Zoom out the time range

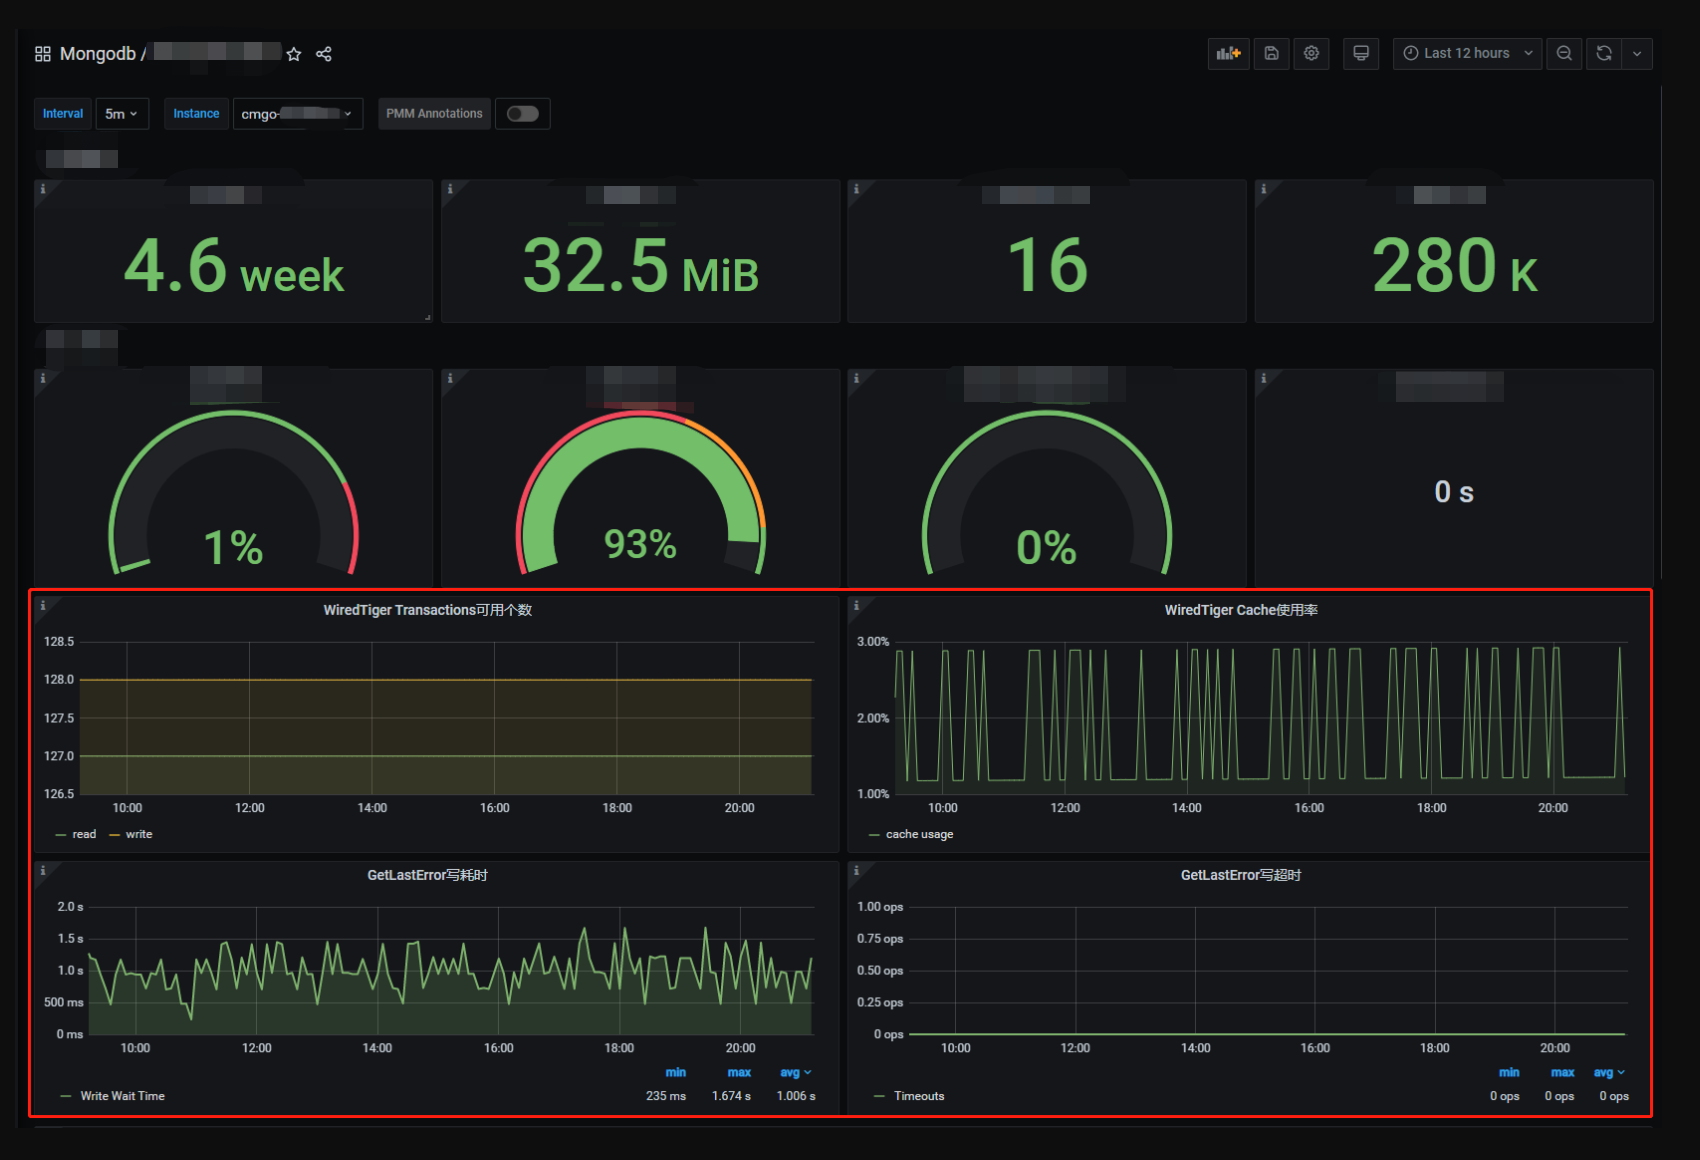tap(1564, 54)
